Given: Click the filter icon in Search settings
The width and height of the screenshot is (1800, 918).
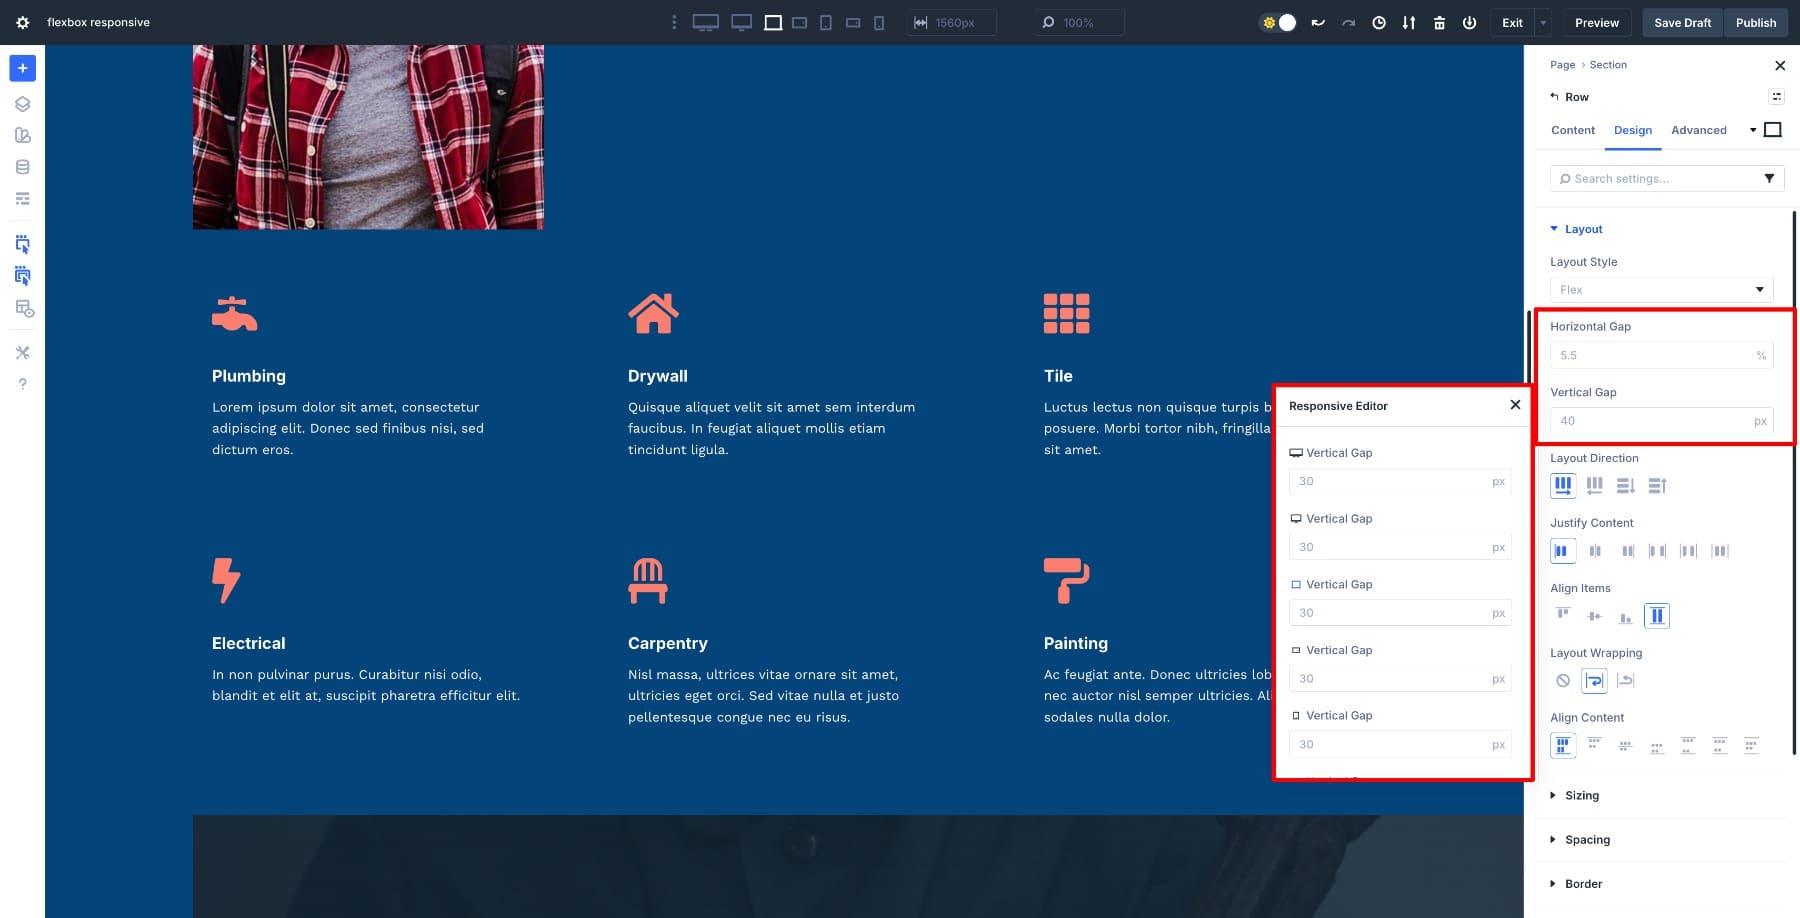Looking at the screenshot, I should click(1769, 178).
